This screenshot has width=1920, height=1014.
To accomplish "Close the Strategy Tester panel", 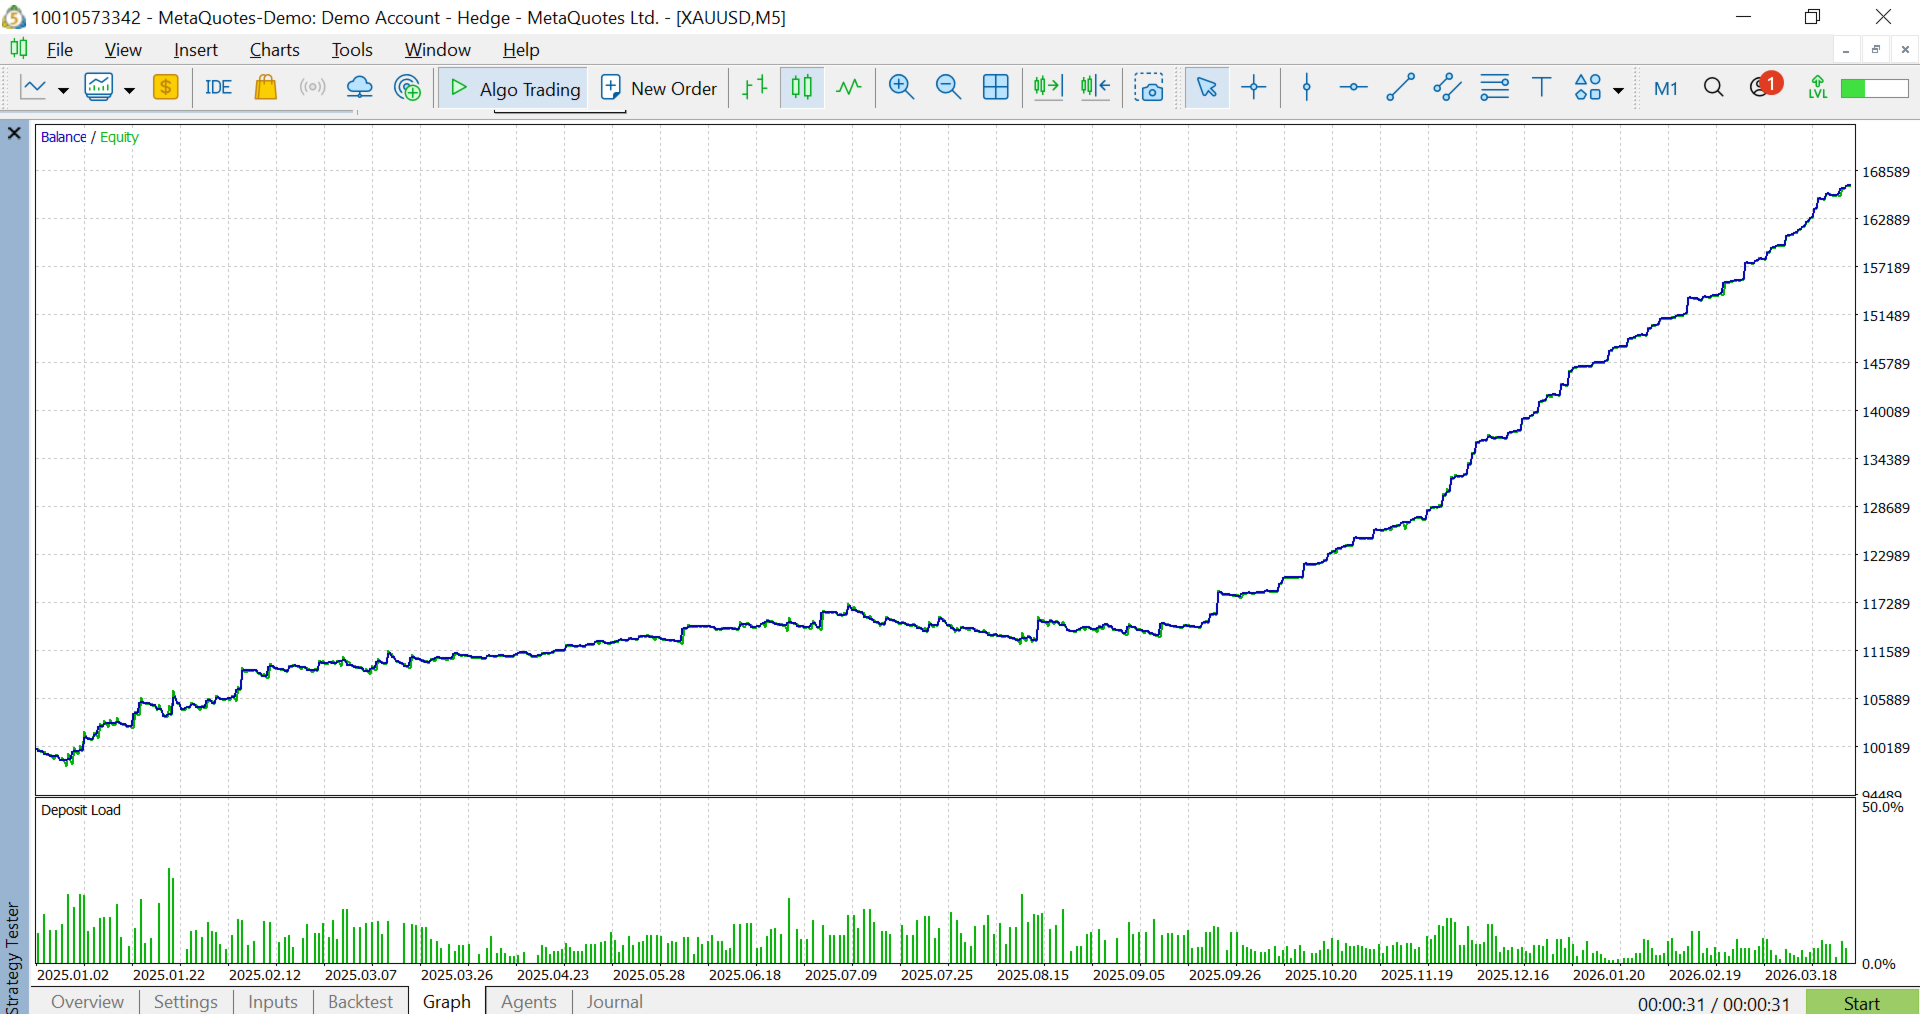I will pyautogui.click(x=14, y=133).
